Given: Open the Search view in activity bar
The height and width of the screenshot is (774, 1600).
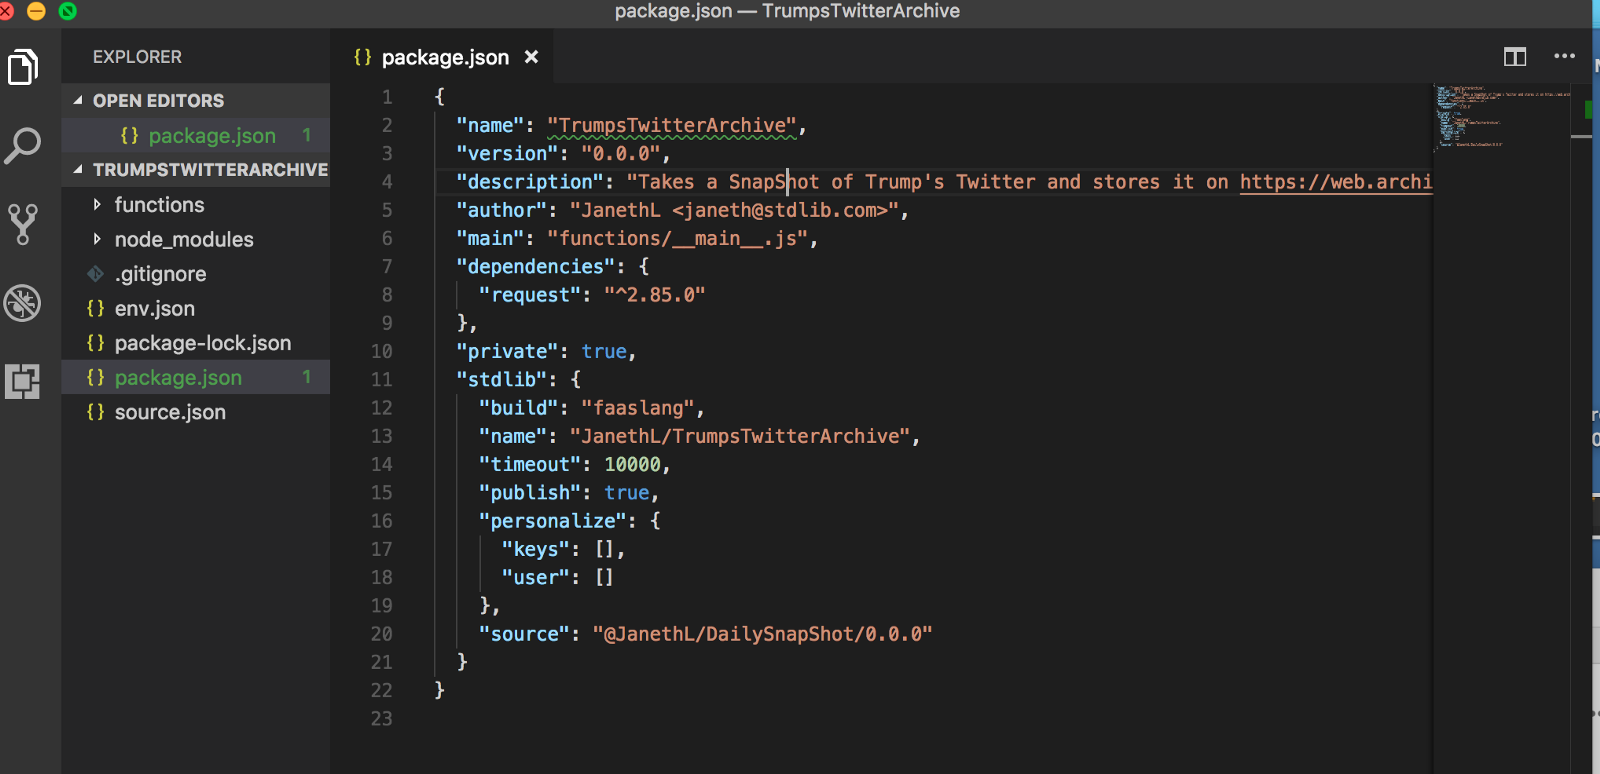Looking at the screenshot, I should click(x=23, y=146).
